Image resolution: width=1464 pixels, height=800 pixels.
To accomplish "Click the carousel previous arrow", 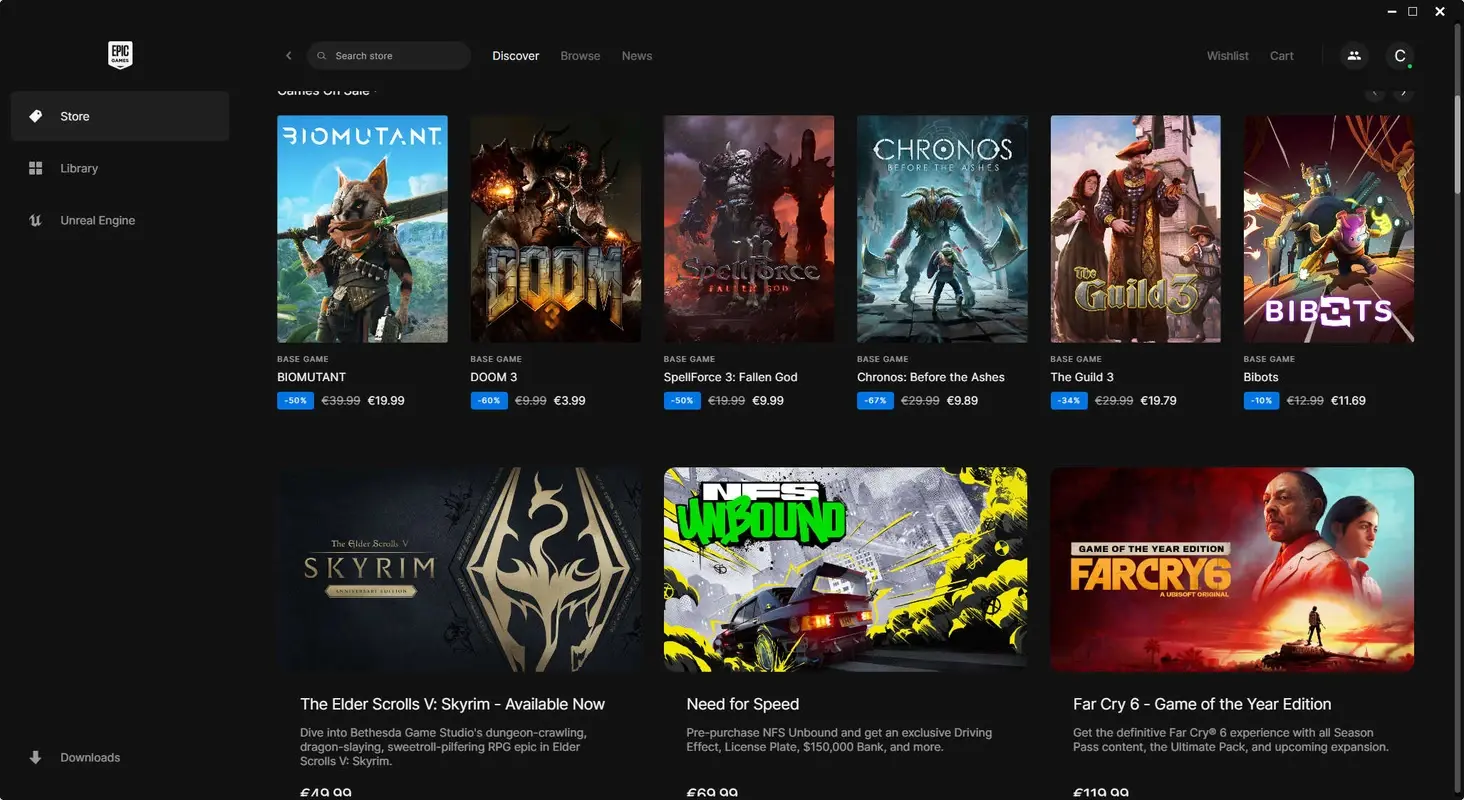I will click(1375, 91).
